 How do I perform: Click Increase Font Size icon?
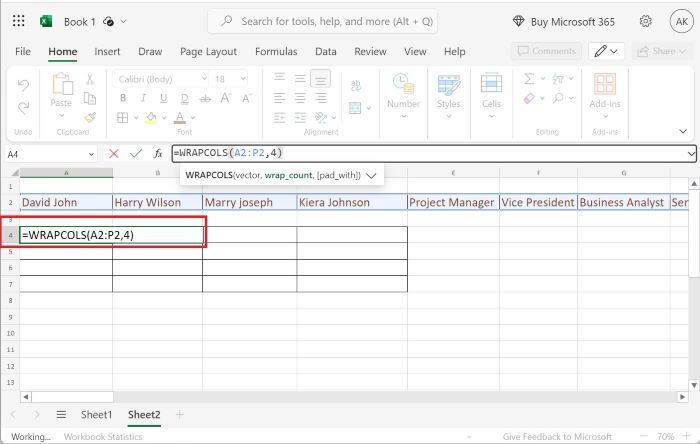pos(226,98)
